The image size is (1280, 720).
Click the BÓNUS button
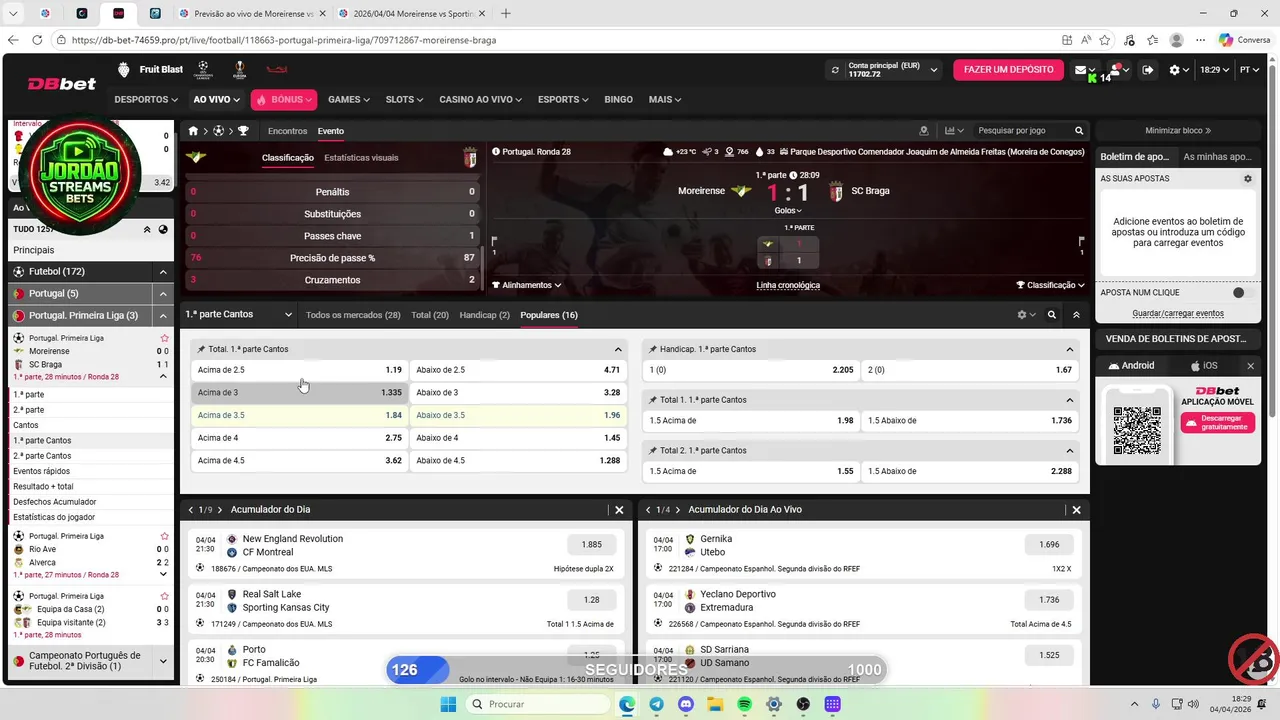point(283,100)
